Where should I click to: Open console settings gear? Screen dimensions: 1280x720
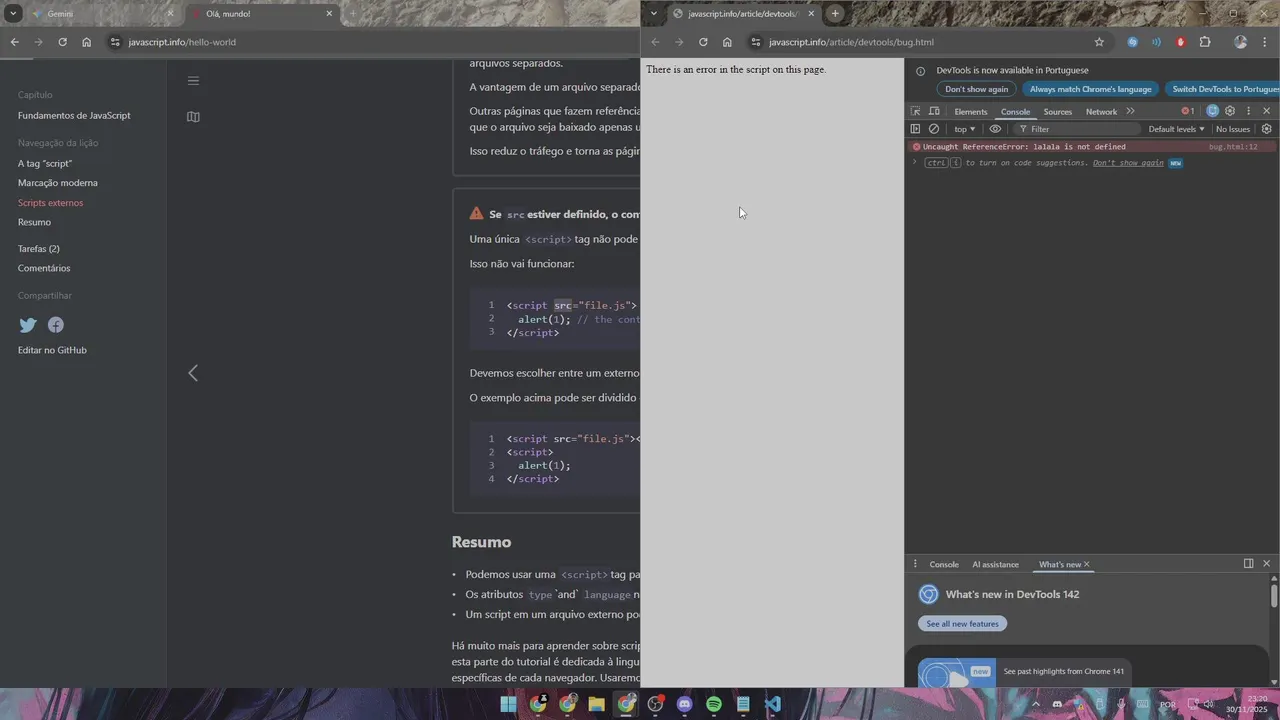point(1267,129)
